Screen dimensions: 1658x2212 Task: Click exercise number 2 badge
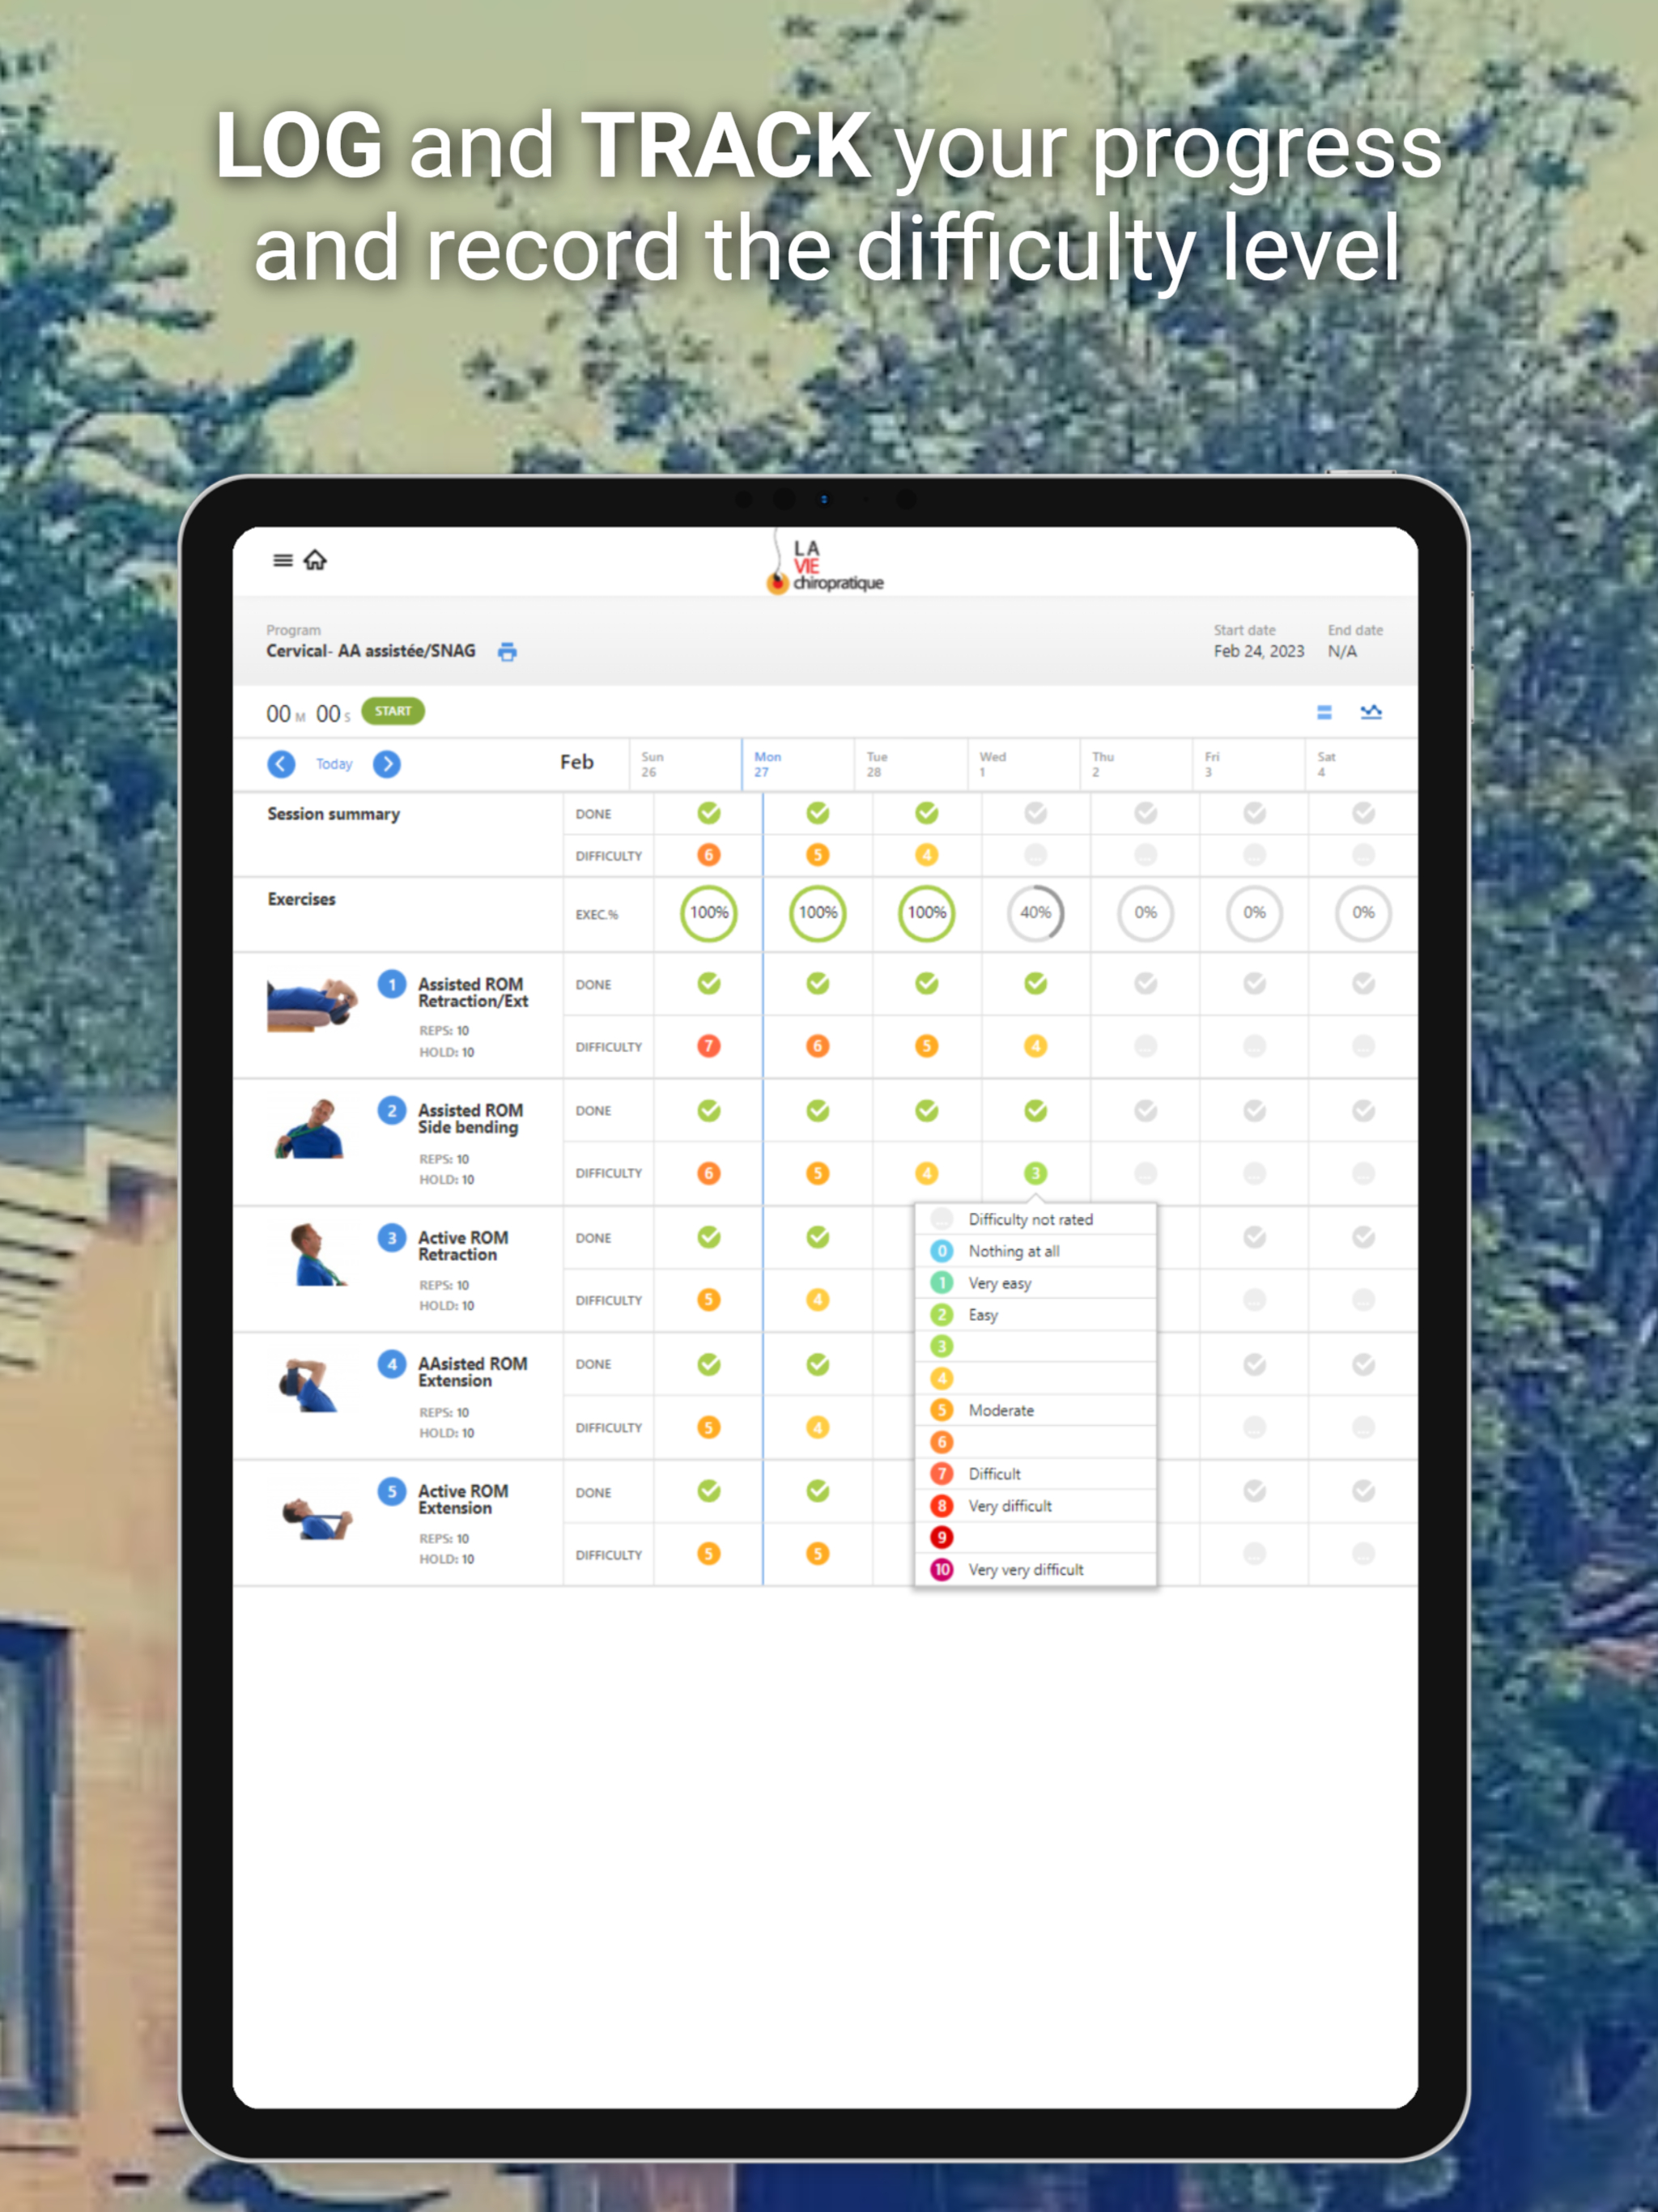[392, 1111]
